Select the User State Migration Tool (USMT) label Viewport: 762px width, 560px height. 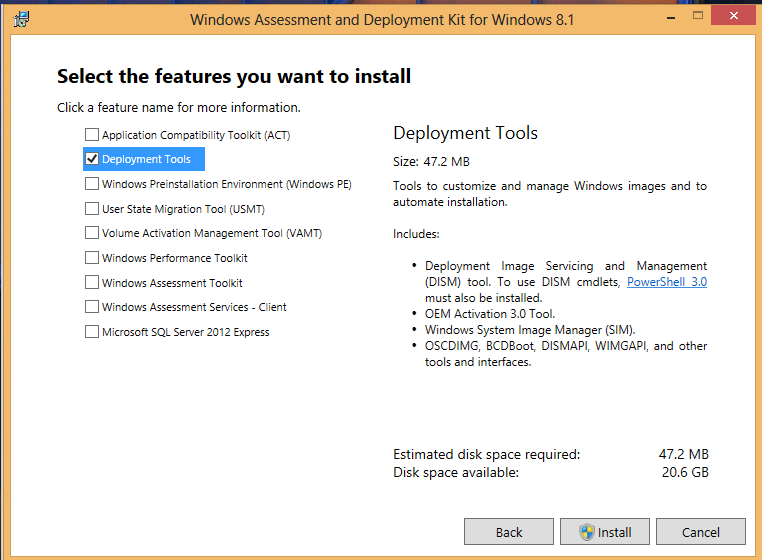click(183, 209)
